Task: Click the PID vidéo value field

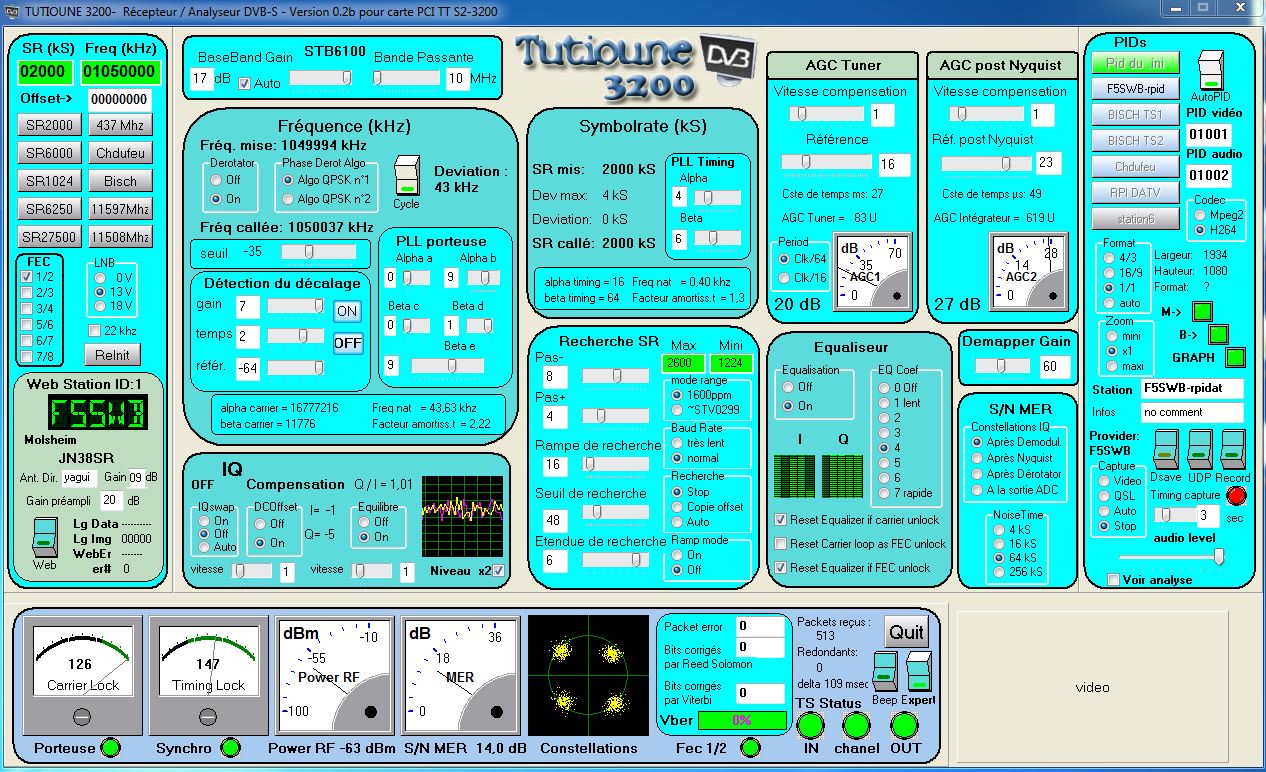Action: tap(1209, 134)
